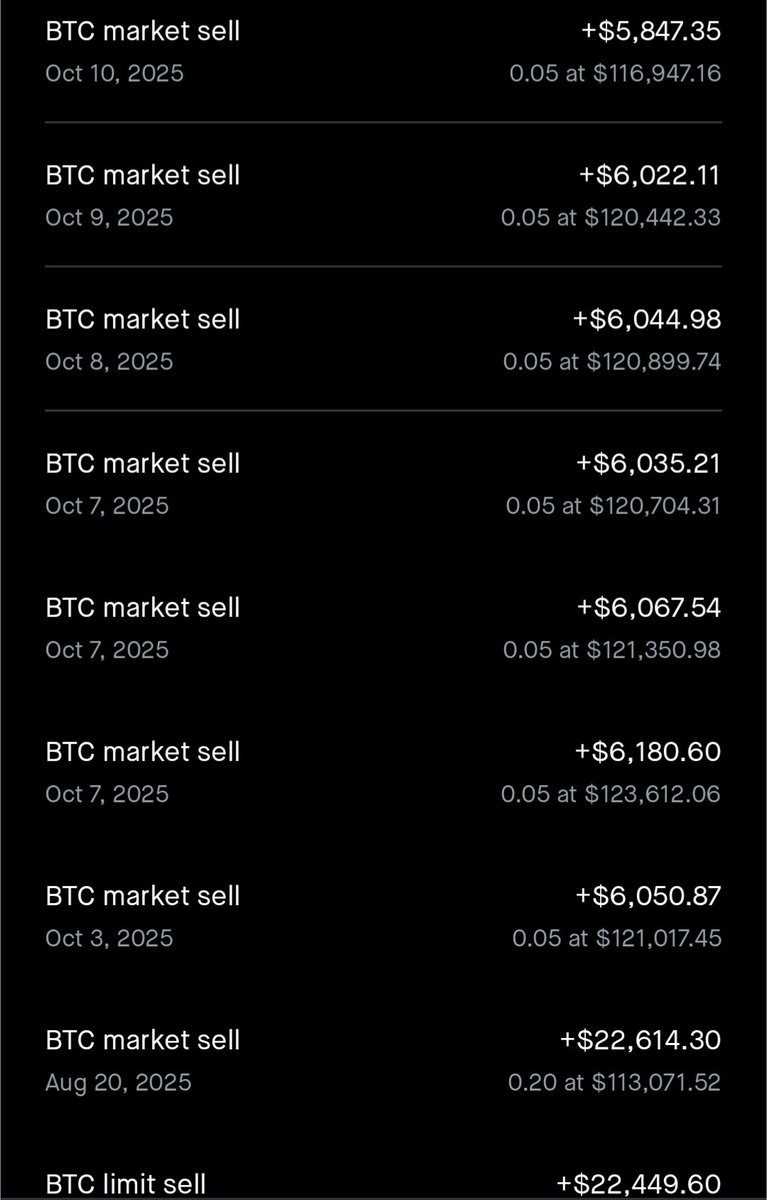Tap the +$6,044.98 amount
This screenshot has width=767, height=1200.
(x=647, y=319)
